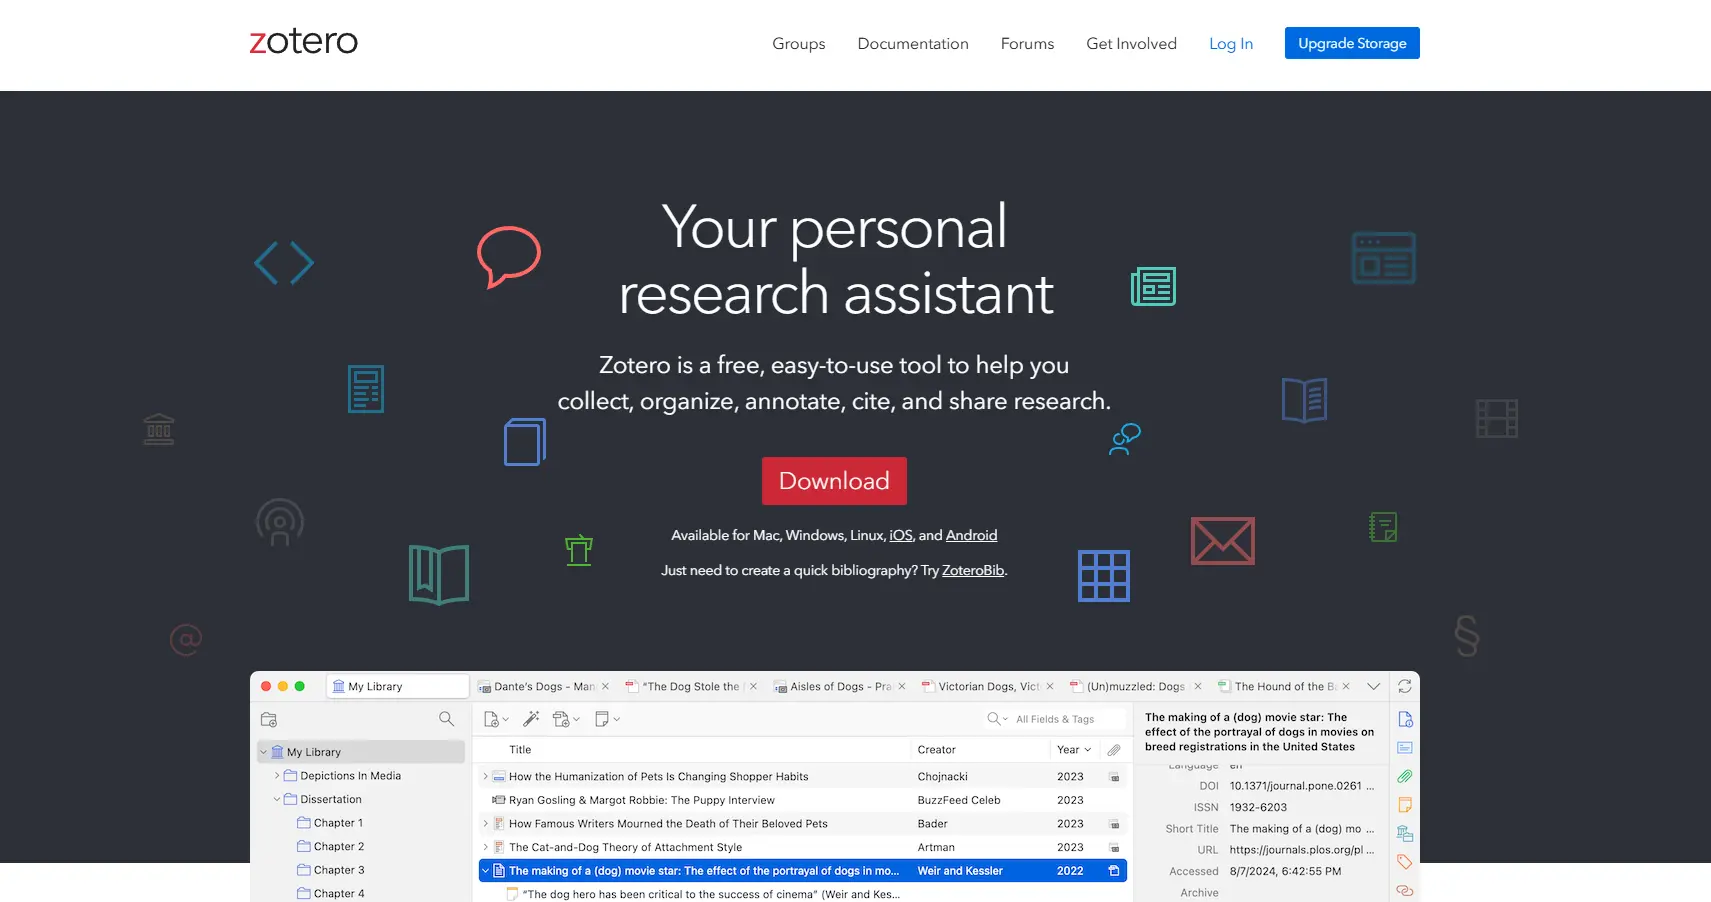Click the New Collection icon above the sidebar
This screenshot has width=1711, height=902.
click(x=268, y=719)
